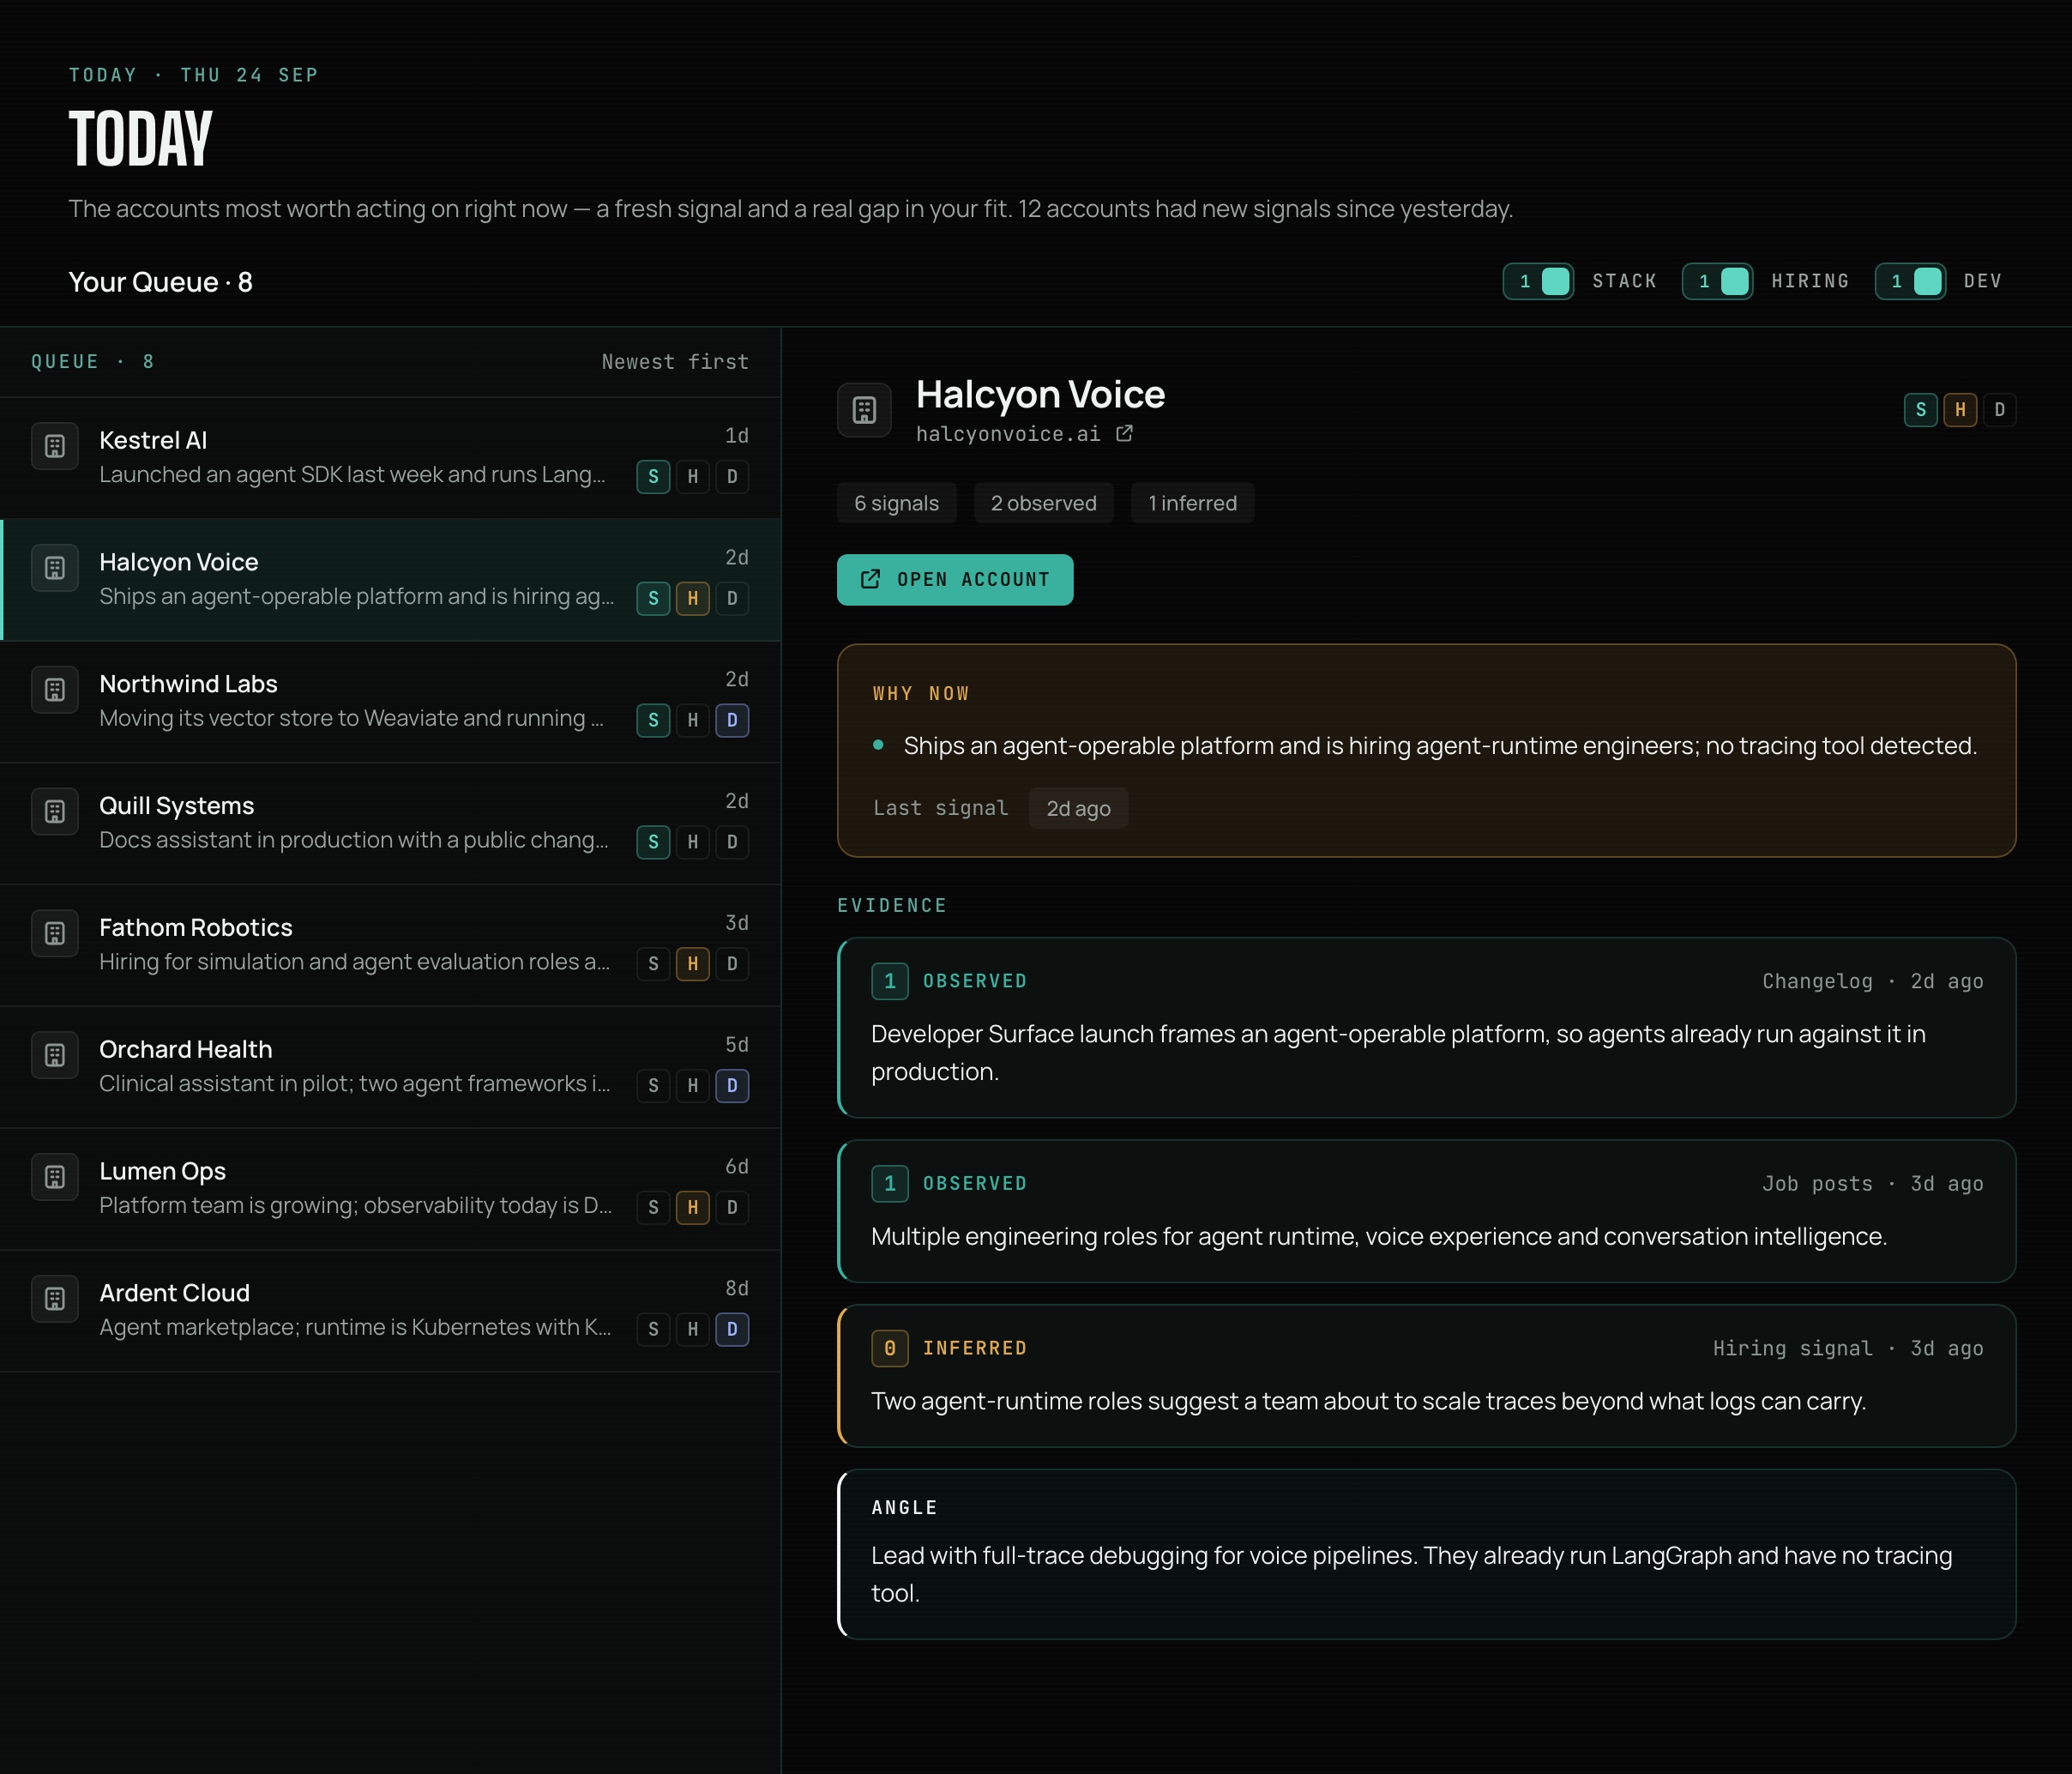
Task: Open the halcyonvoice.ai link
Action: click(x=1008, y=434)
